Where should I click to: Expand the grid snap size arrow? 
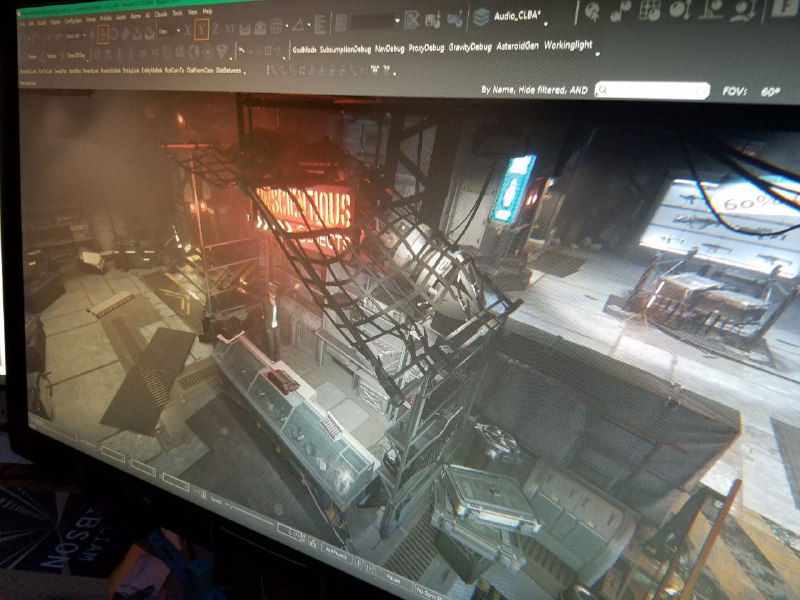tap(286, 27)
